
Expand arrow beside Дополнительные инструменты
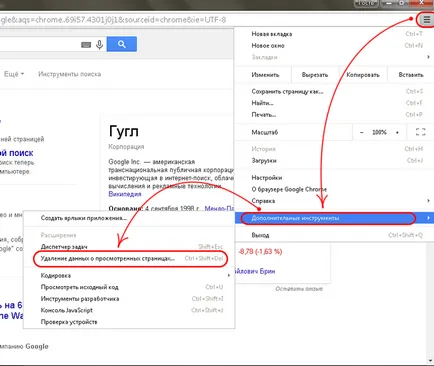coord(428,218)
